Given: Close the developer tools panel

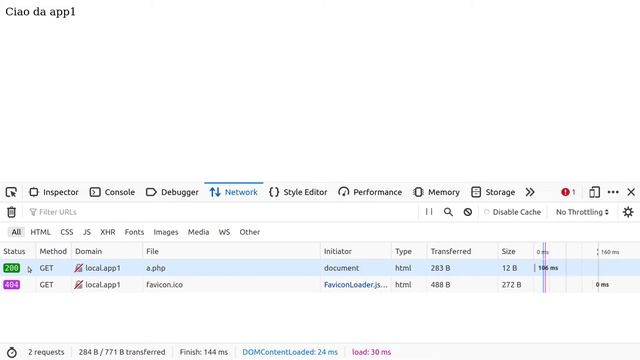Looking at the screenshot, I should pyautogui.click(x=631, y=192).
